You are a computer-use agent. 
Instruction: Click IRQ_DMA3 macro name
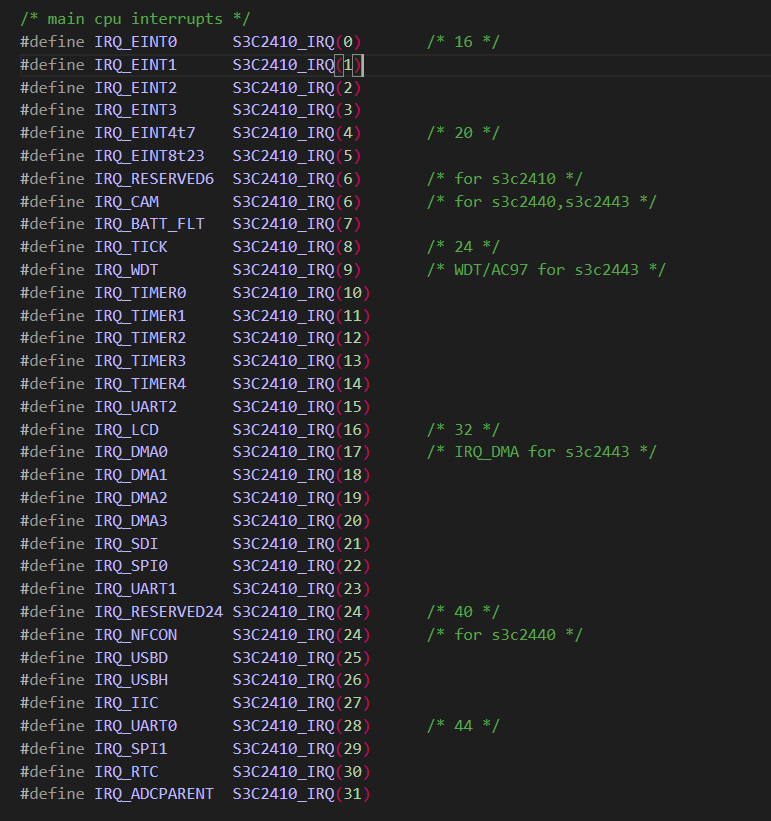click(x=131, y=521)
